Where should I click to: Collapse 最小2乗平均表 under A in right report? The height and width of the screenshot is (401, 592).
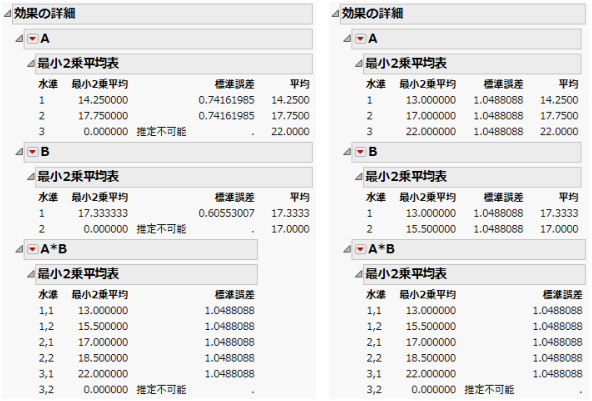click(359, 64)
